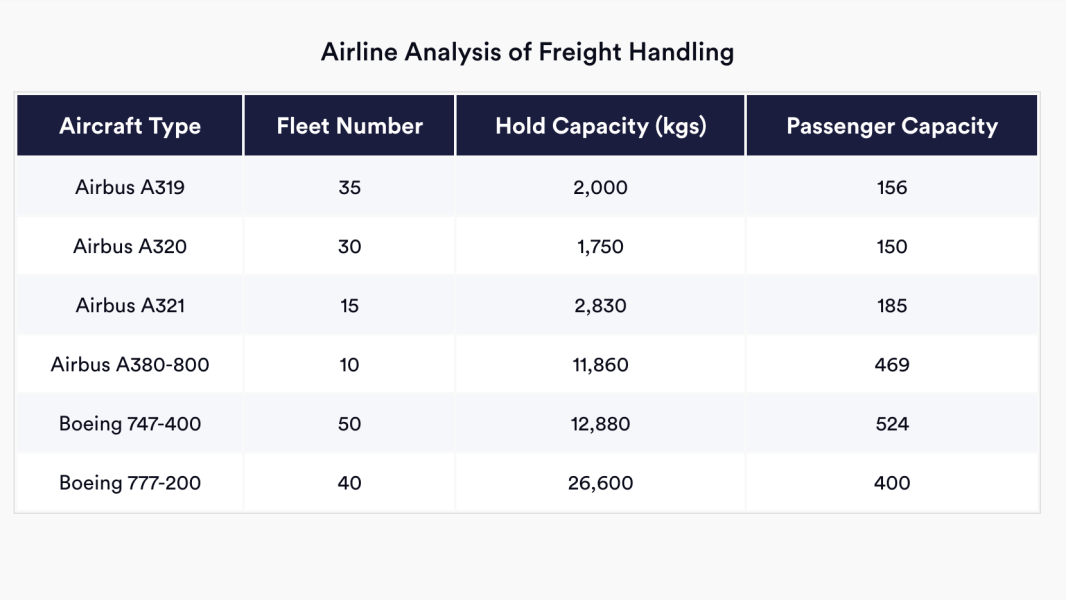
Task: Click the Airbus A320 cell
Action: pos(130,246)
